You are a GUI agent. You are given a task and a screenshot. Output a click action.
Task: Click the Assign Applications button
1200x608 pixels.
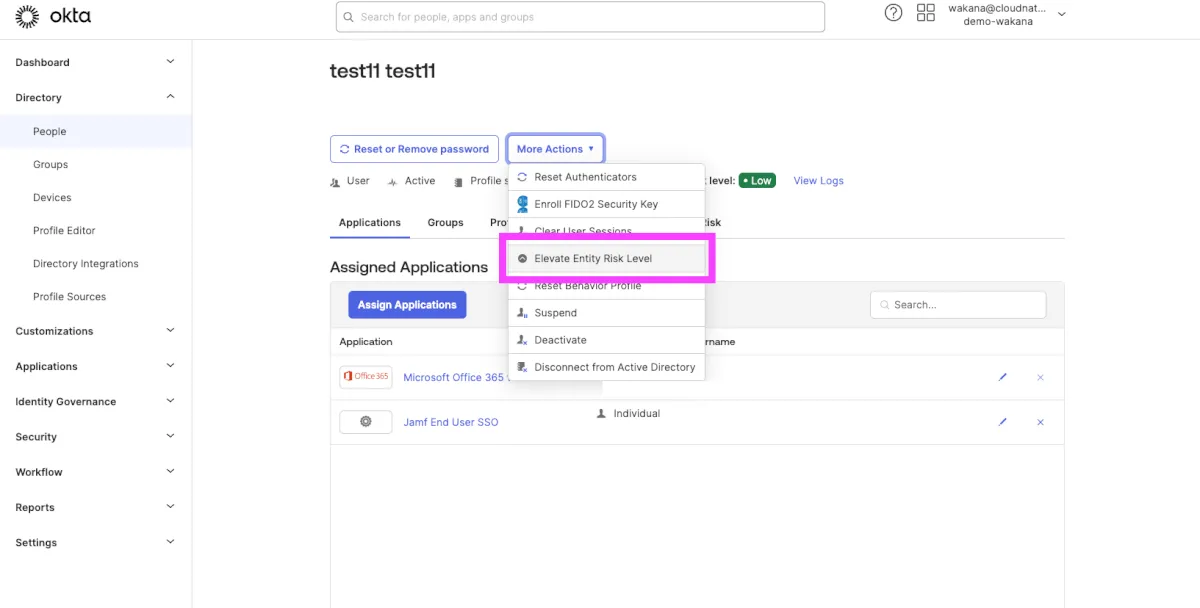click(x=407, y=305)
